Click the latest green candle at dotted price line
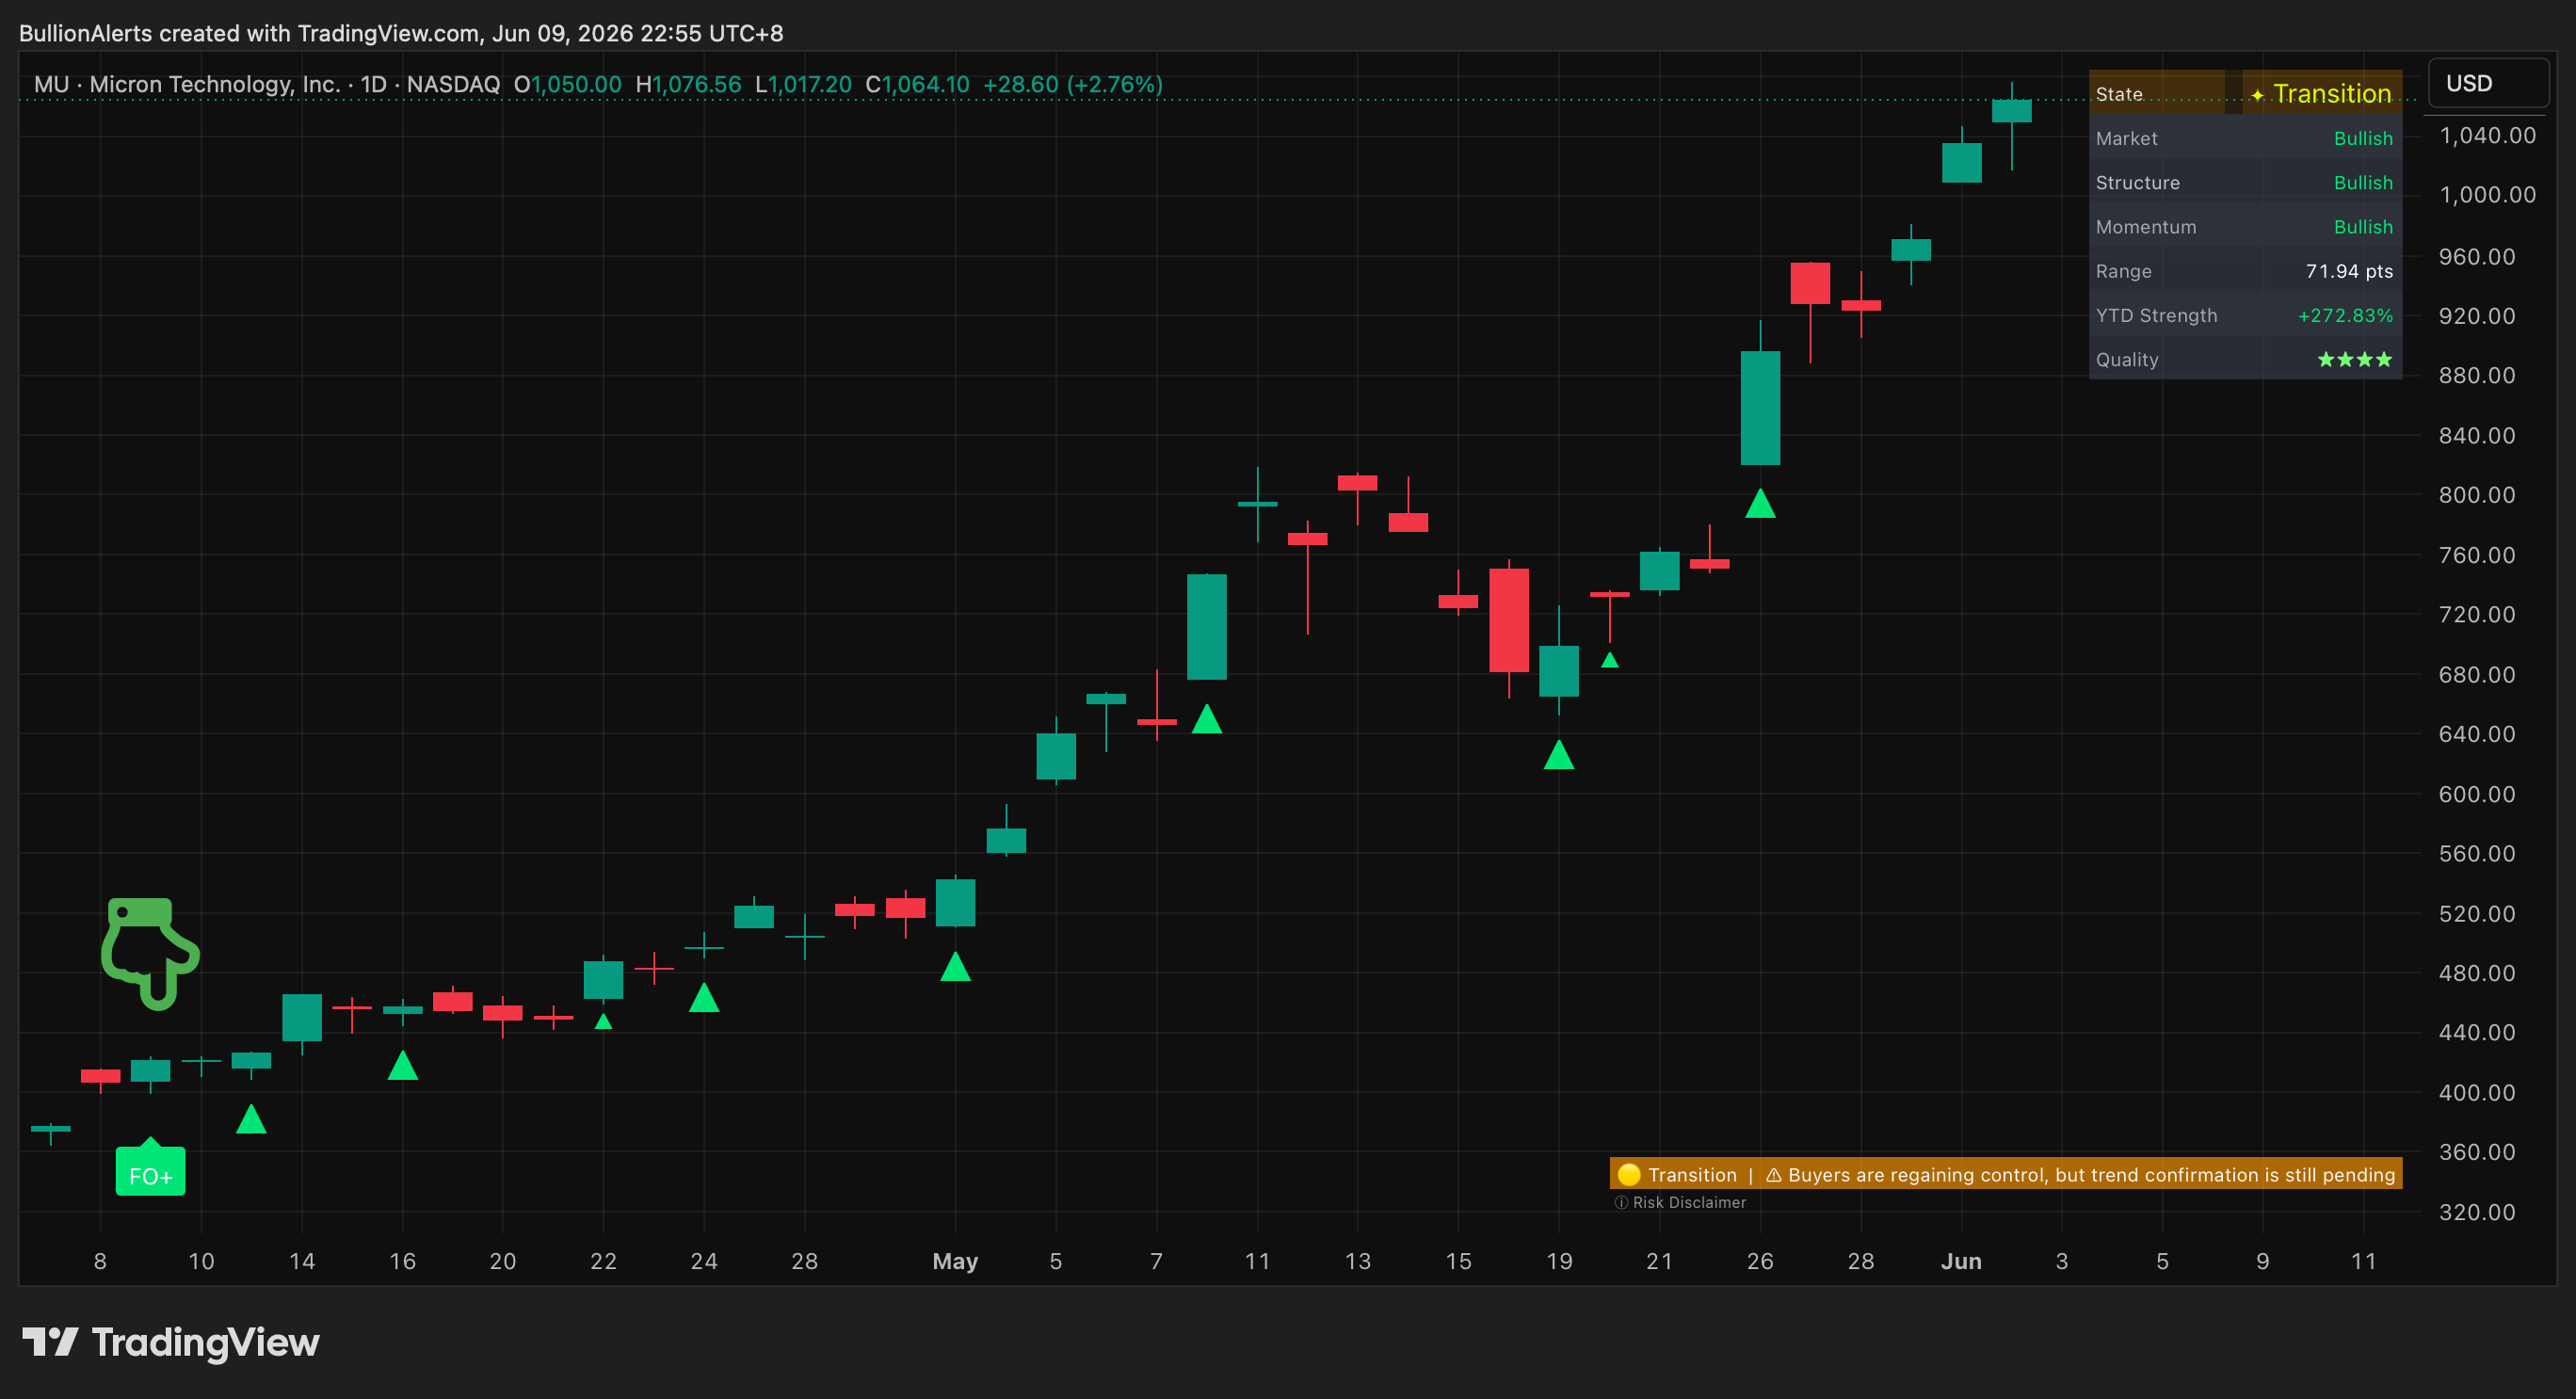The height and width of the screenshot is (1399, 2576). (x=2011, y=110)
